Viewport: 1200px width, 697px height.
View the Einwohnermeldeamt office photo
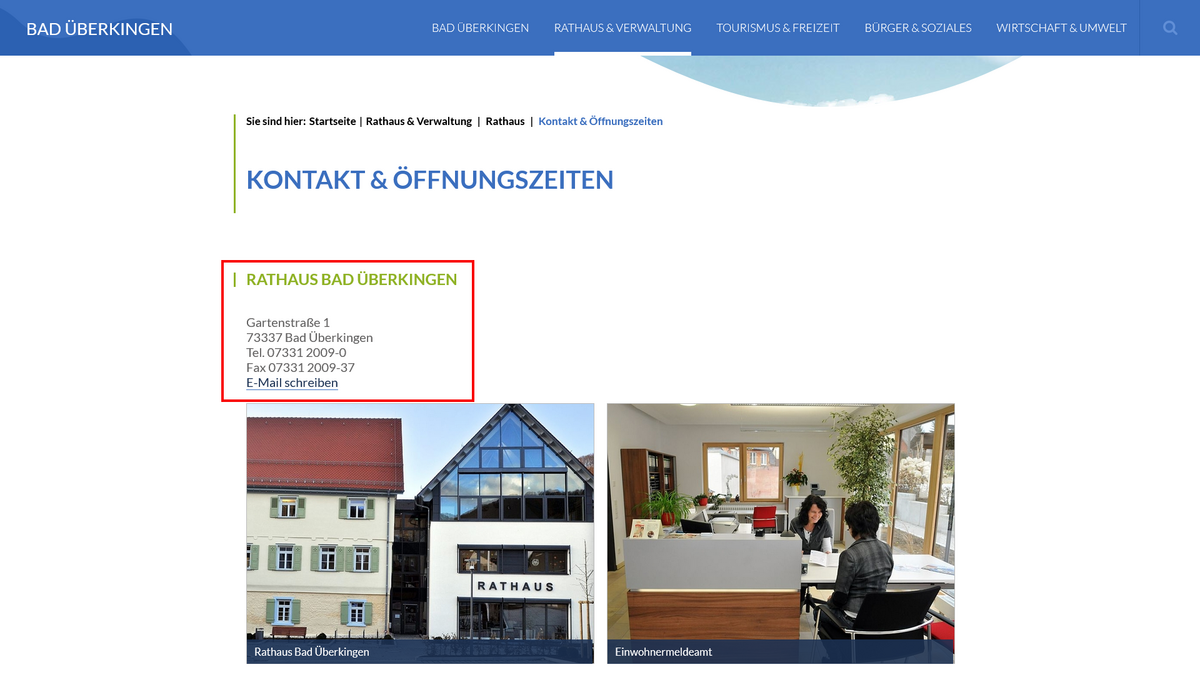click(x=781, y=533)
